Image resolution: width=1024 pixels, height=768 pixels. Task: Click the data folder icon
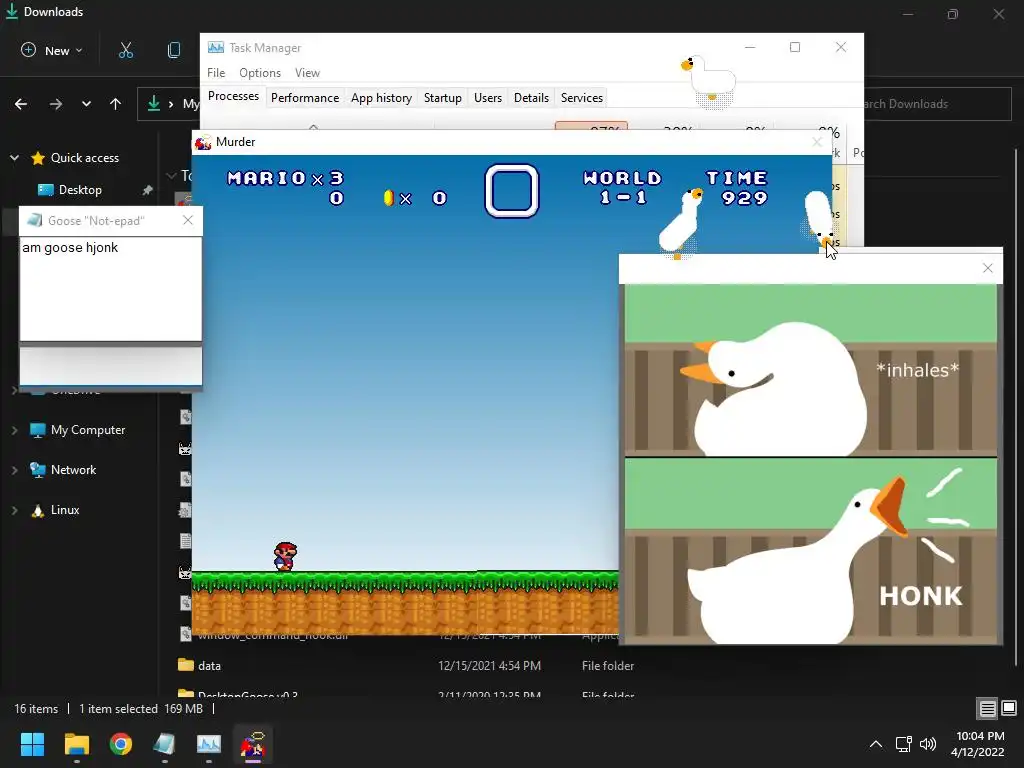click(186, 665)
